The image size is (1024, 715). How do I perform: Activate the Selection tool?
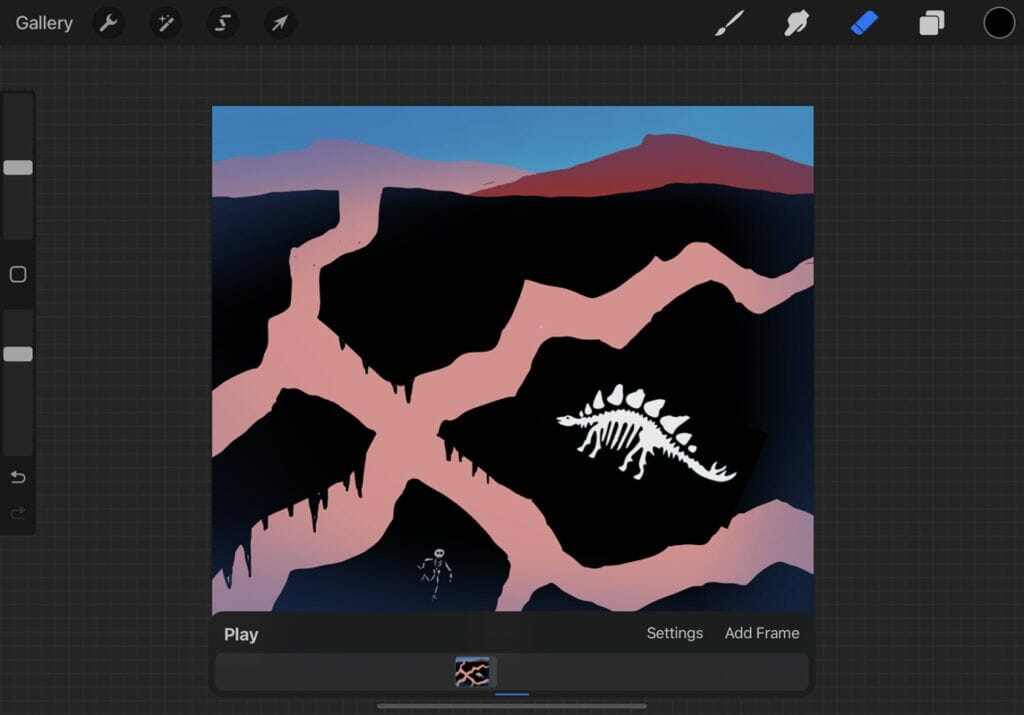pyautogui.click(x=223, y=23)
